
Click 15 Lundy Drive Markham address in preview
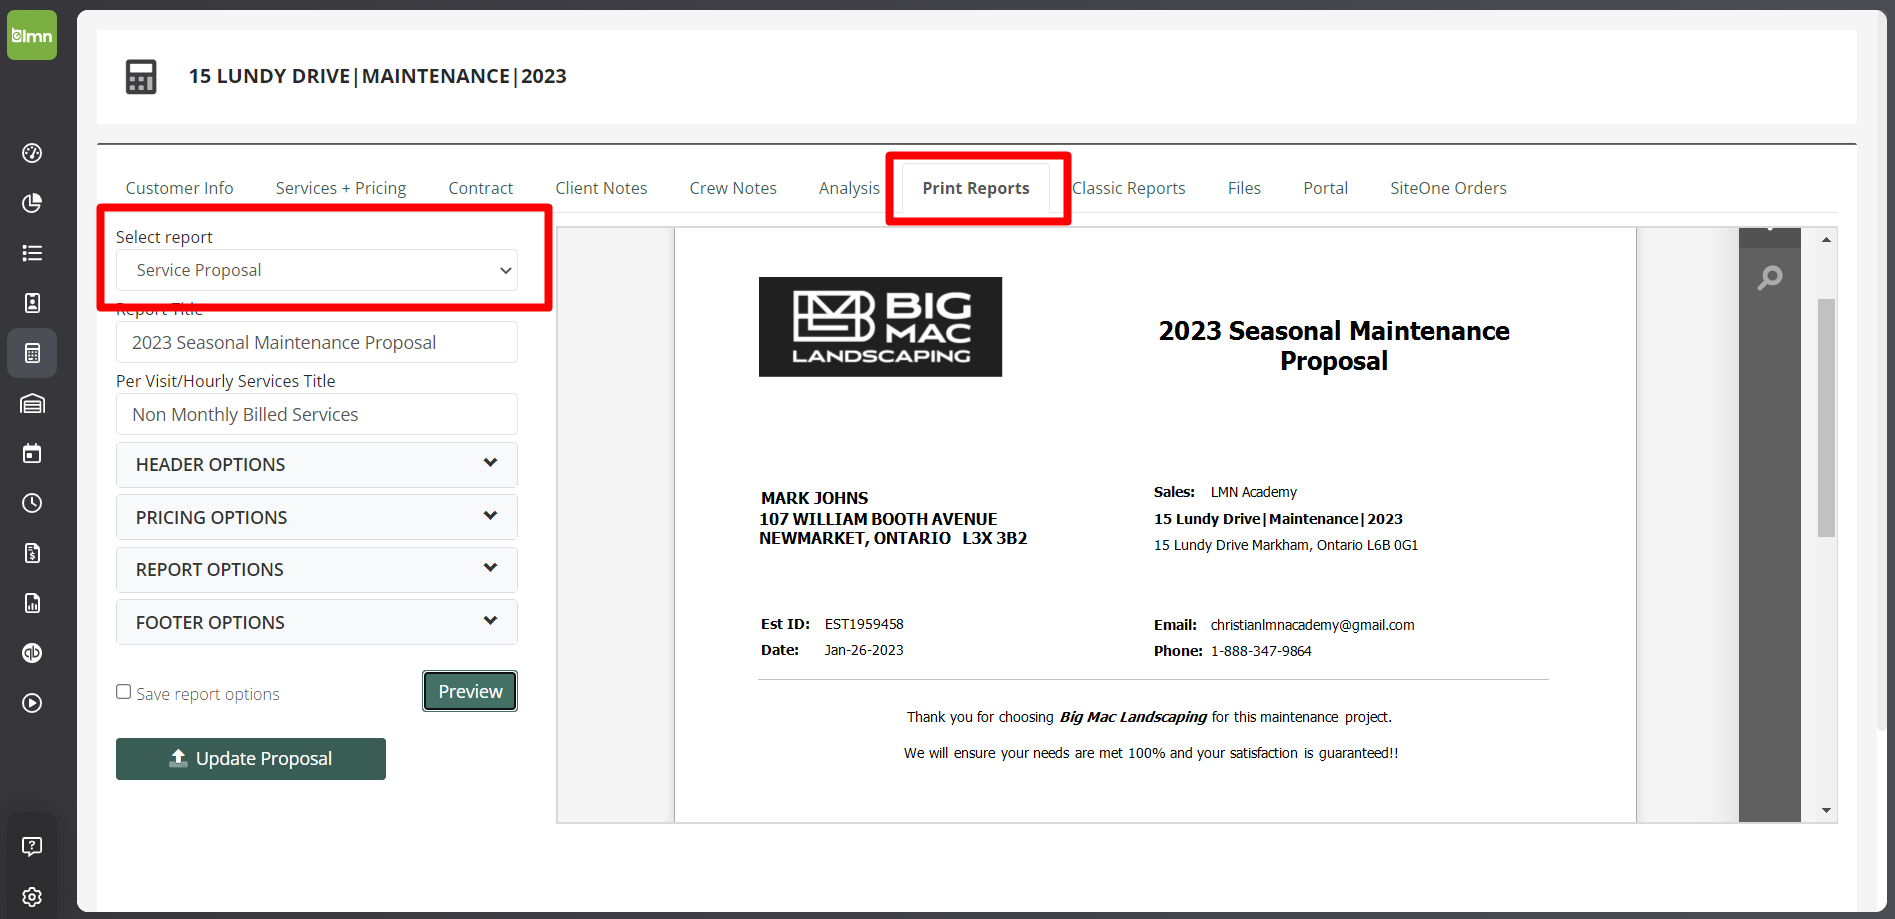[1286, 545]
